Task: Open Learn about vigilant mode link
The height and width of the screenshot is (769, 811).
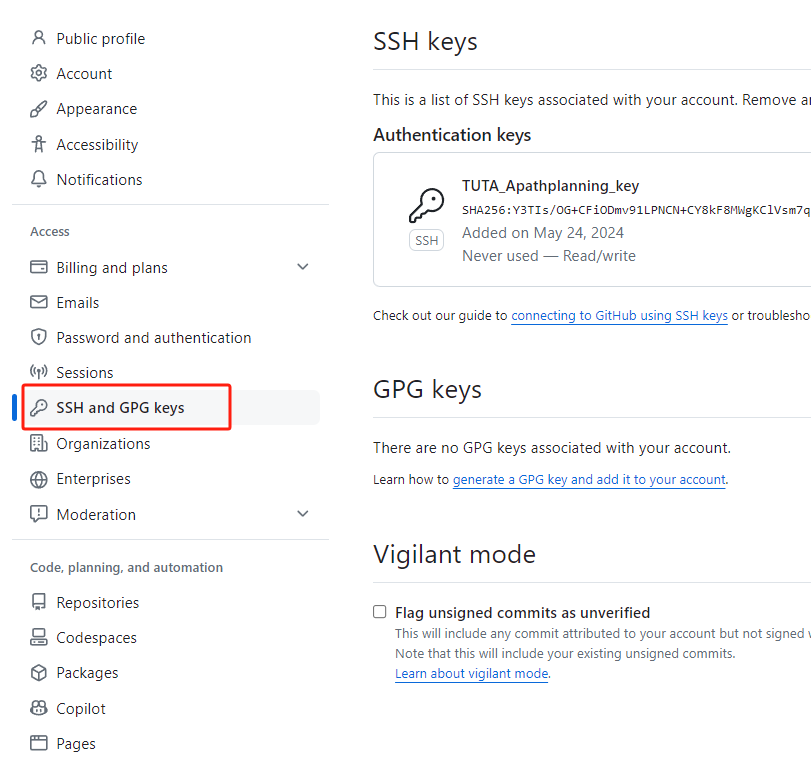Action: pyautogui.click(x=471, y=674)
